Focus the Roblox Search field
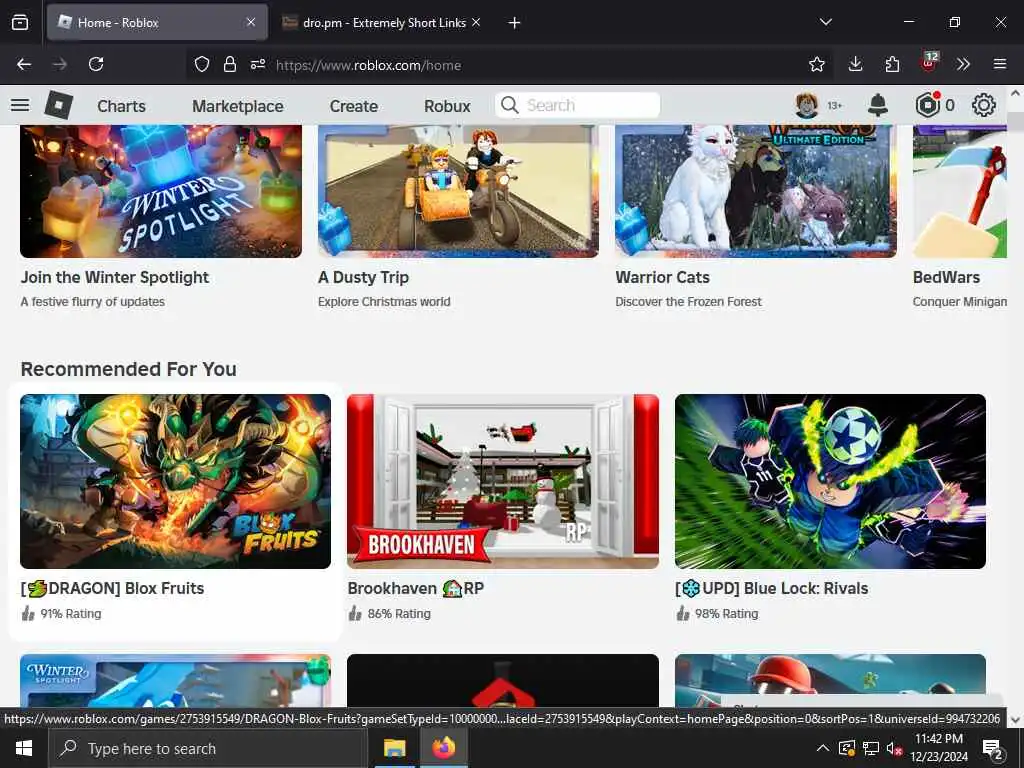 (x=577, y=105)
